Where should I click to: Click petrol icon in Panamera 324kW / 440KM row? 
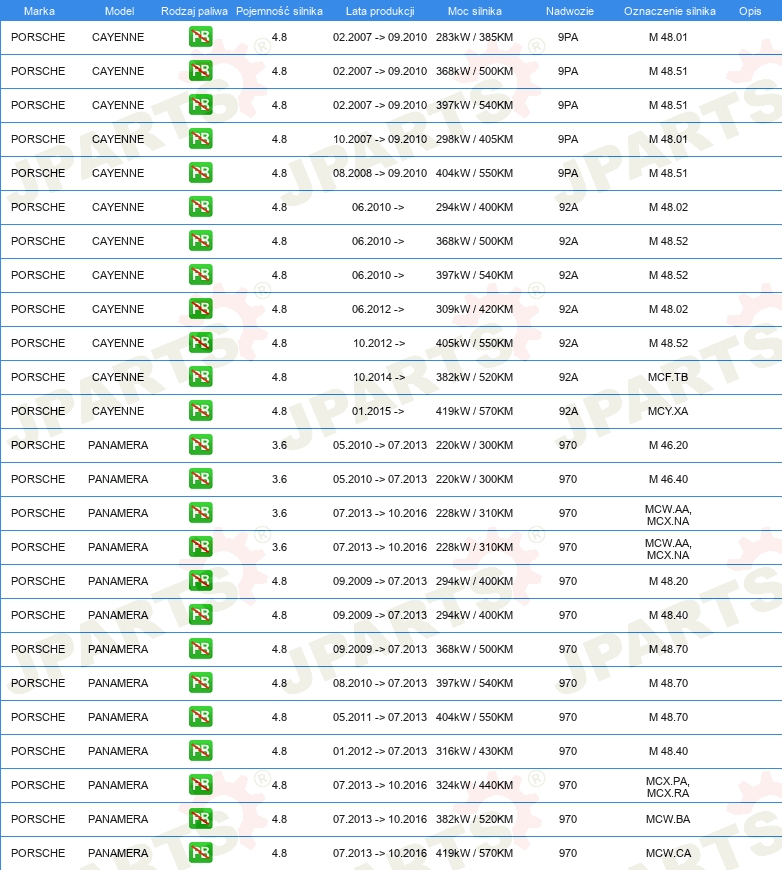tap(200, 785)
